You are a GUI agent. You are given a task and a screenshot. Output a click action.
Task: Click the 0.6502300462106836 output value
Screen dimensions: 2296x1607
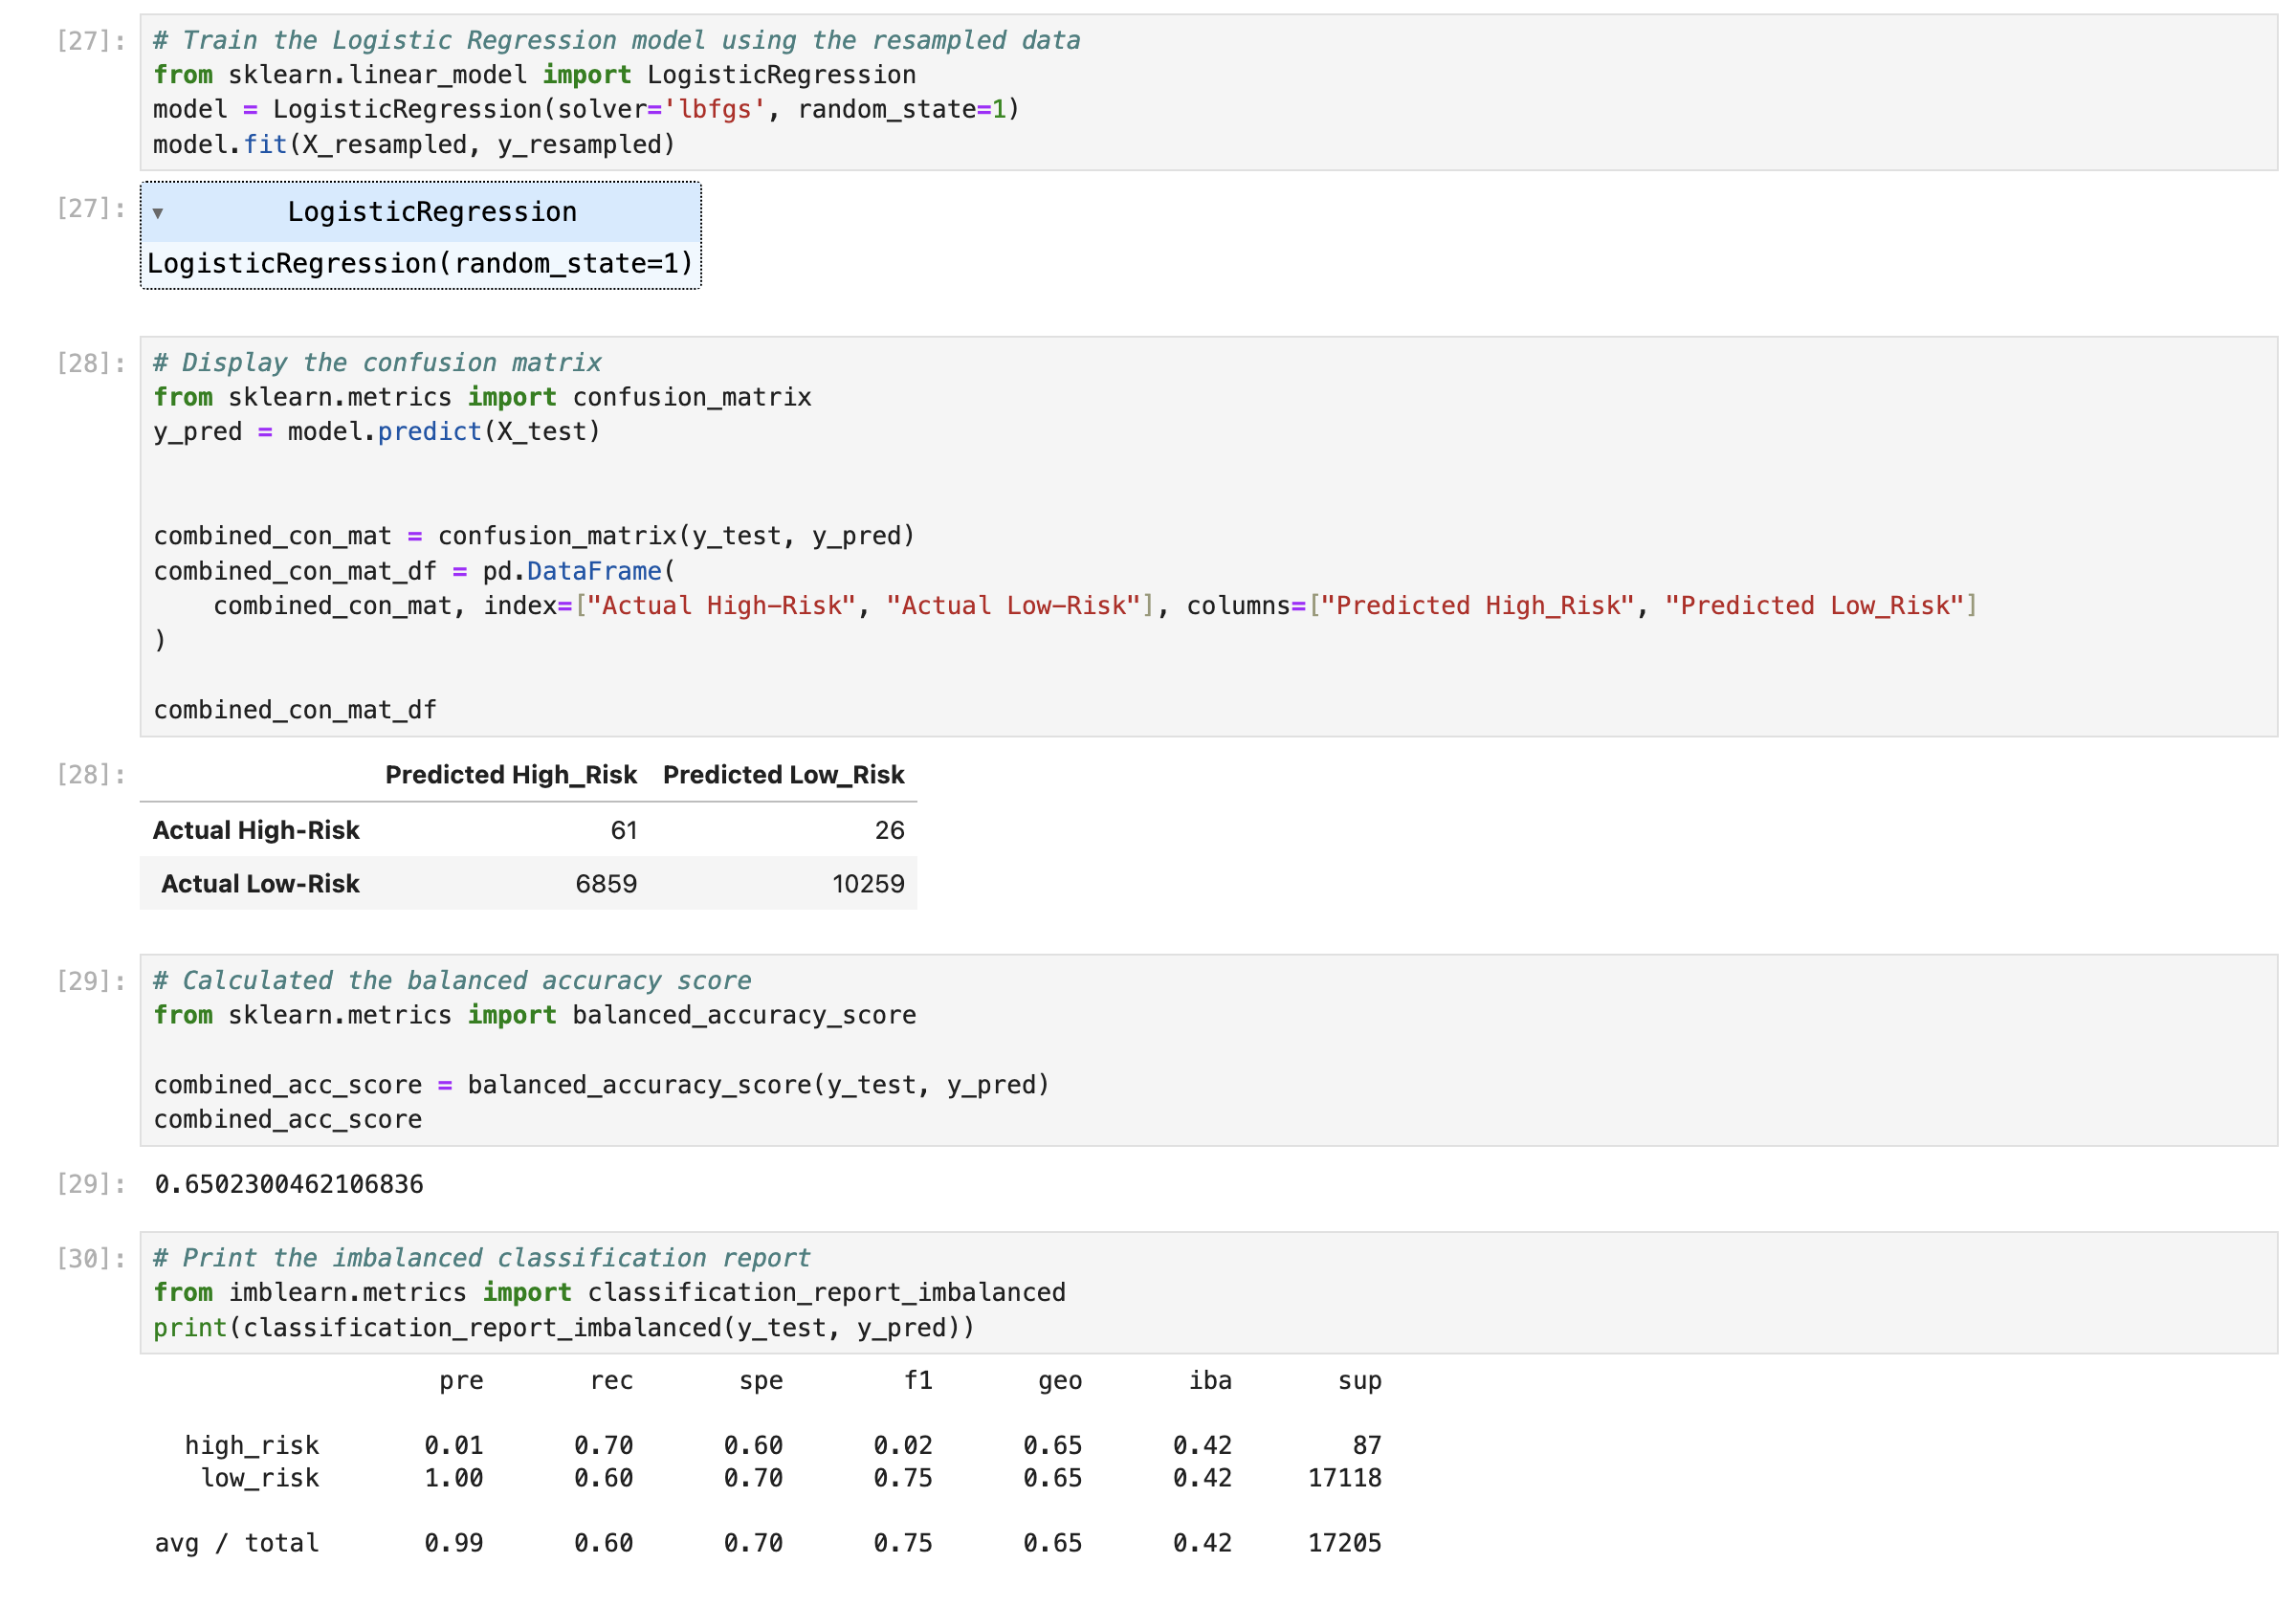click(289, 1185)
